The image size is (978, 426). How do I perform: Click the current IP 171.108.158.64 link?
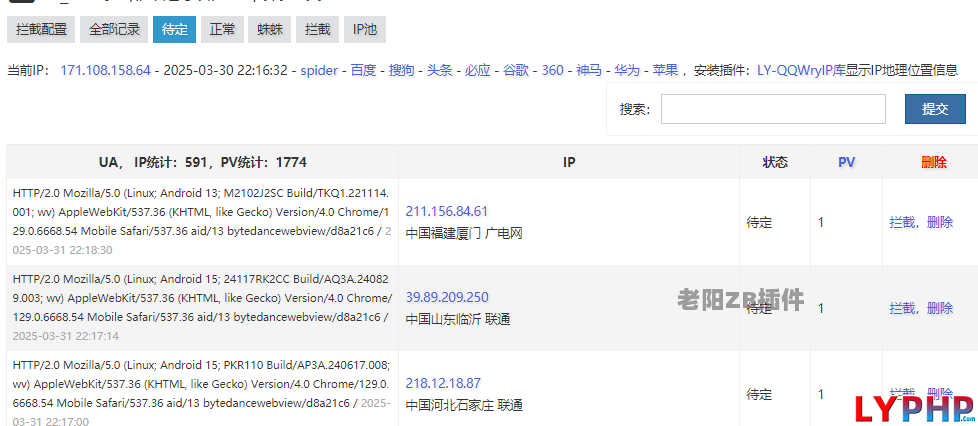pos(105,70)
